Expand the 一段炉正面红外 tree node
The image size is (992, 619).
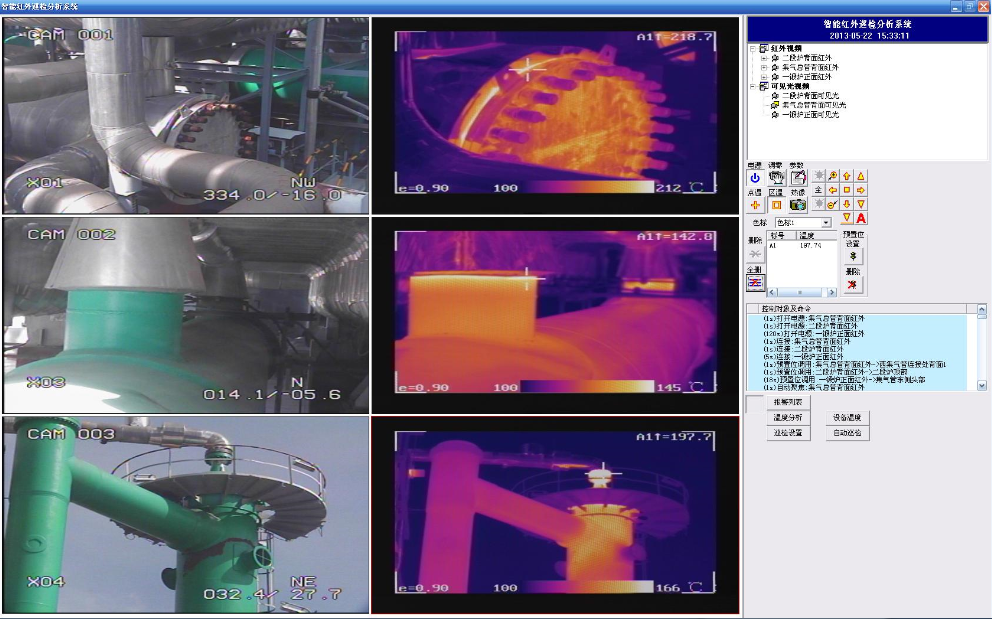(764, 77)
